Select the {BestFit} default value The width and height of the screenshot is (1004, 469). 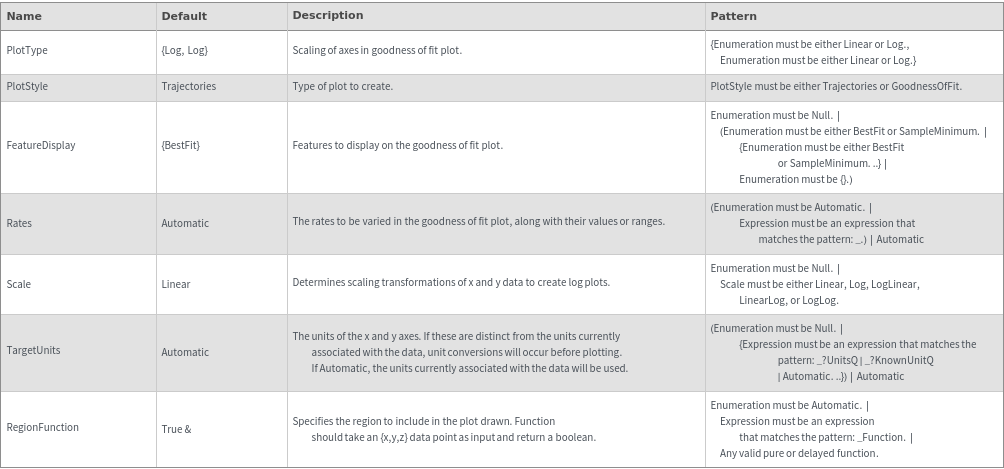(180, 145)
